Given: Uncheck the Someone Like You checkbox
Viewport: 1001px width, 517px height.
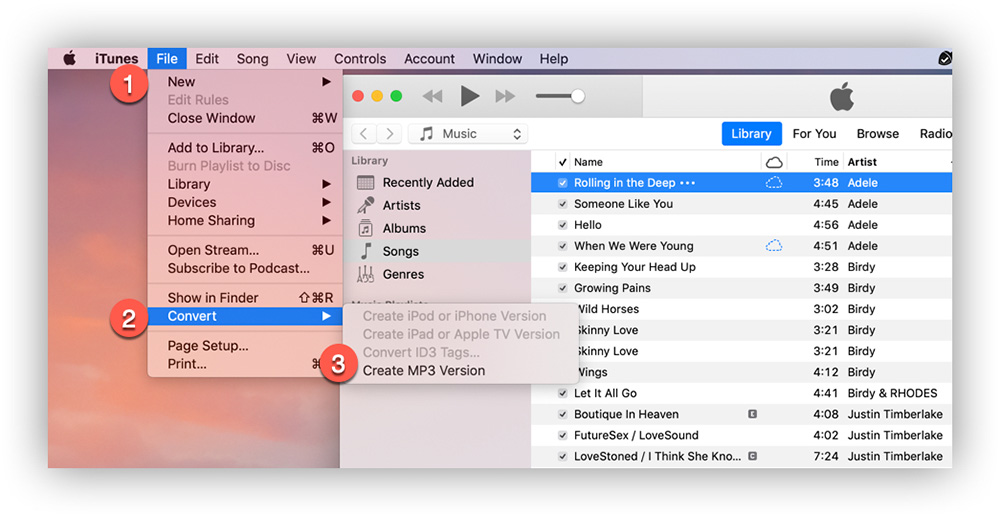Looking at the screenshot, I should [x=563, y=204].
